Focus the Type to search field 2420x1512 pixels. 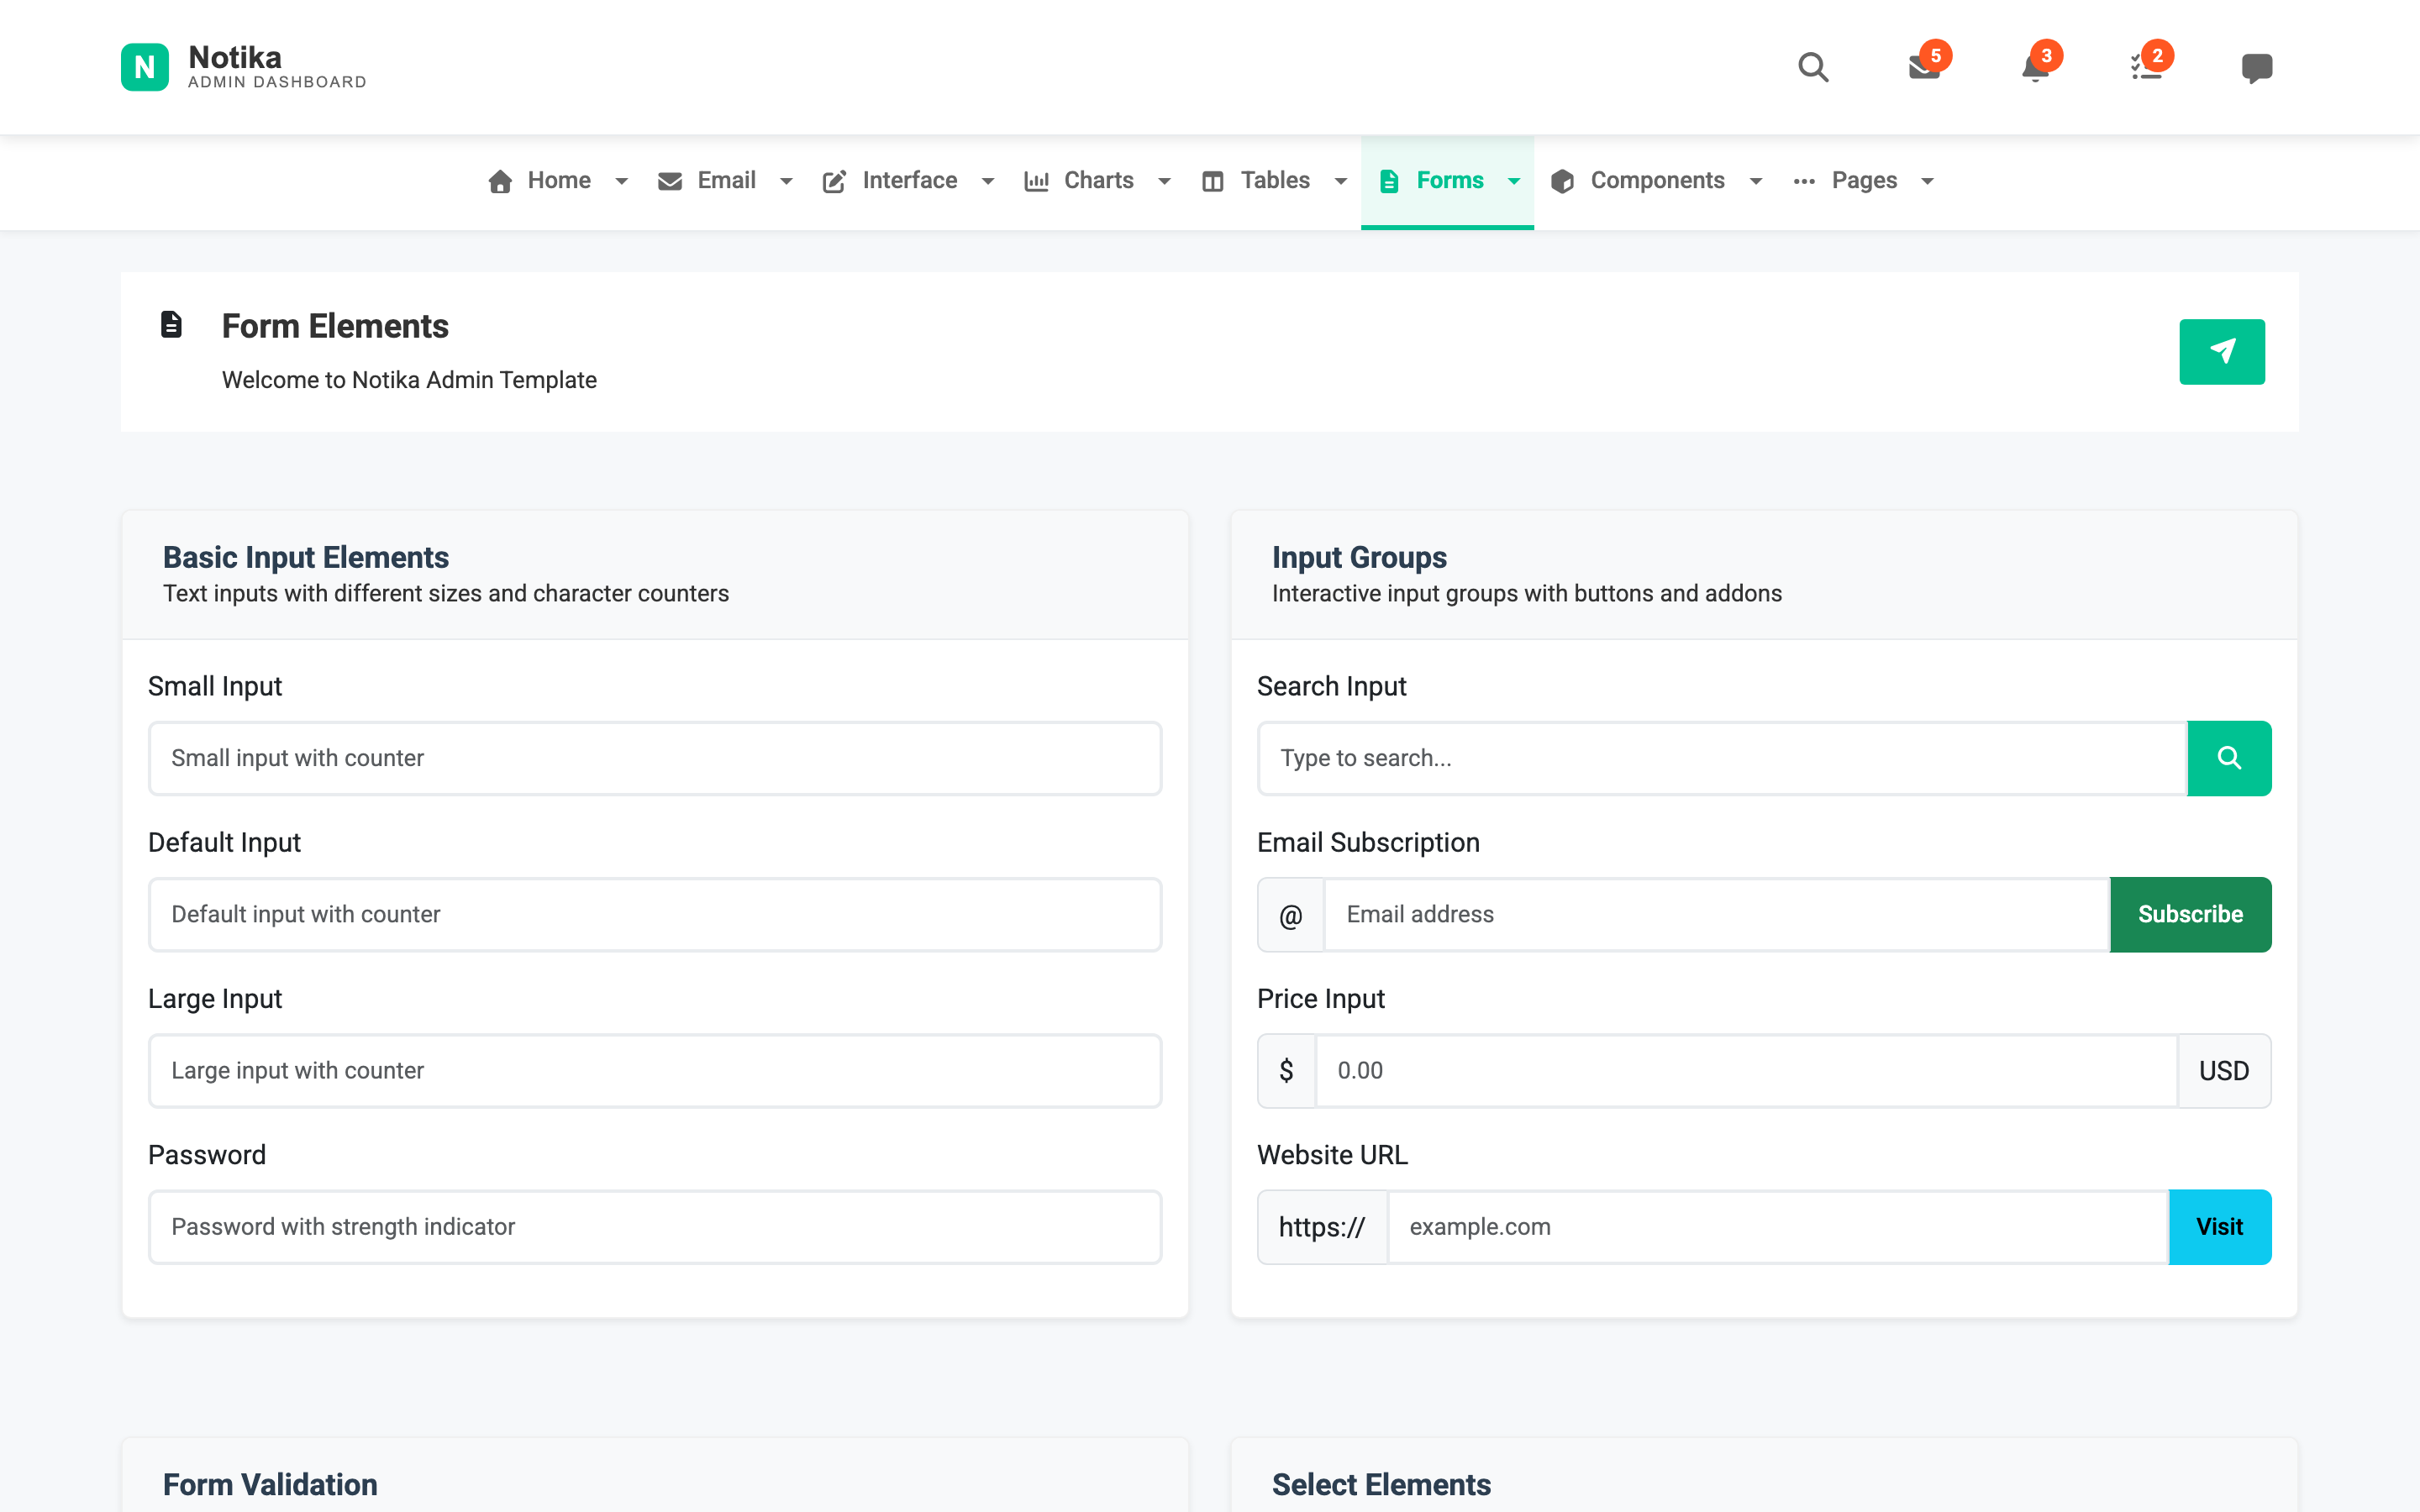point(1722,758)
